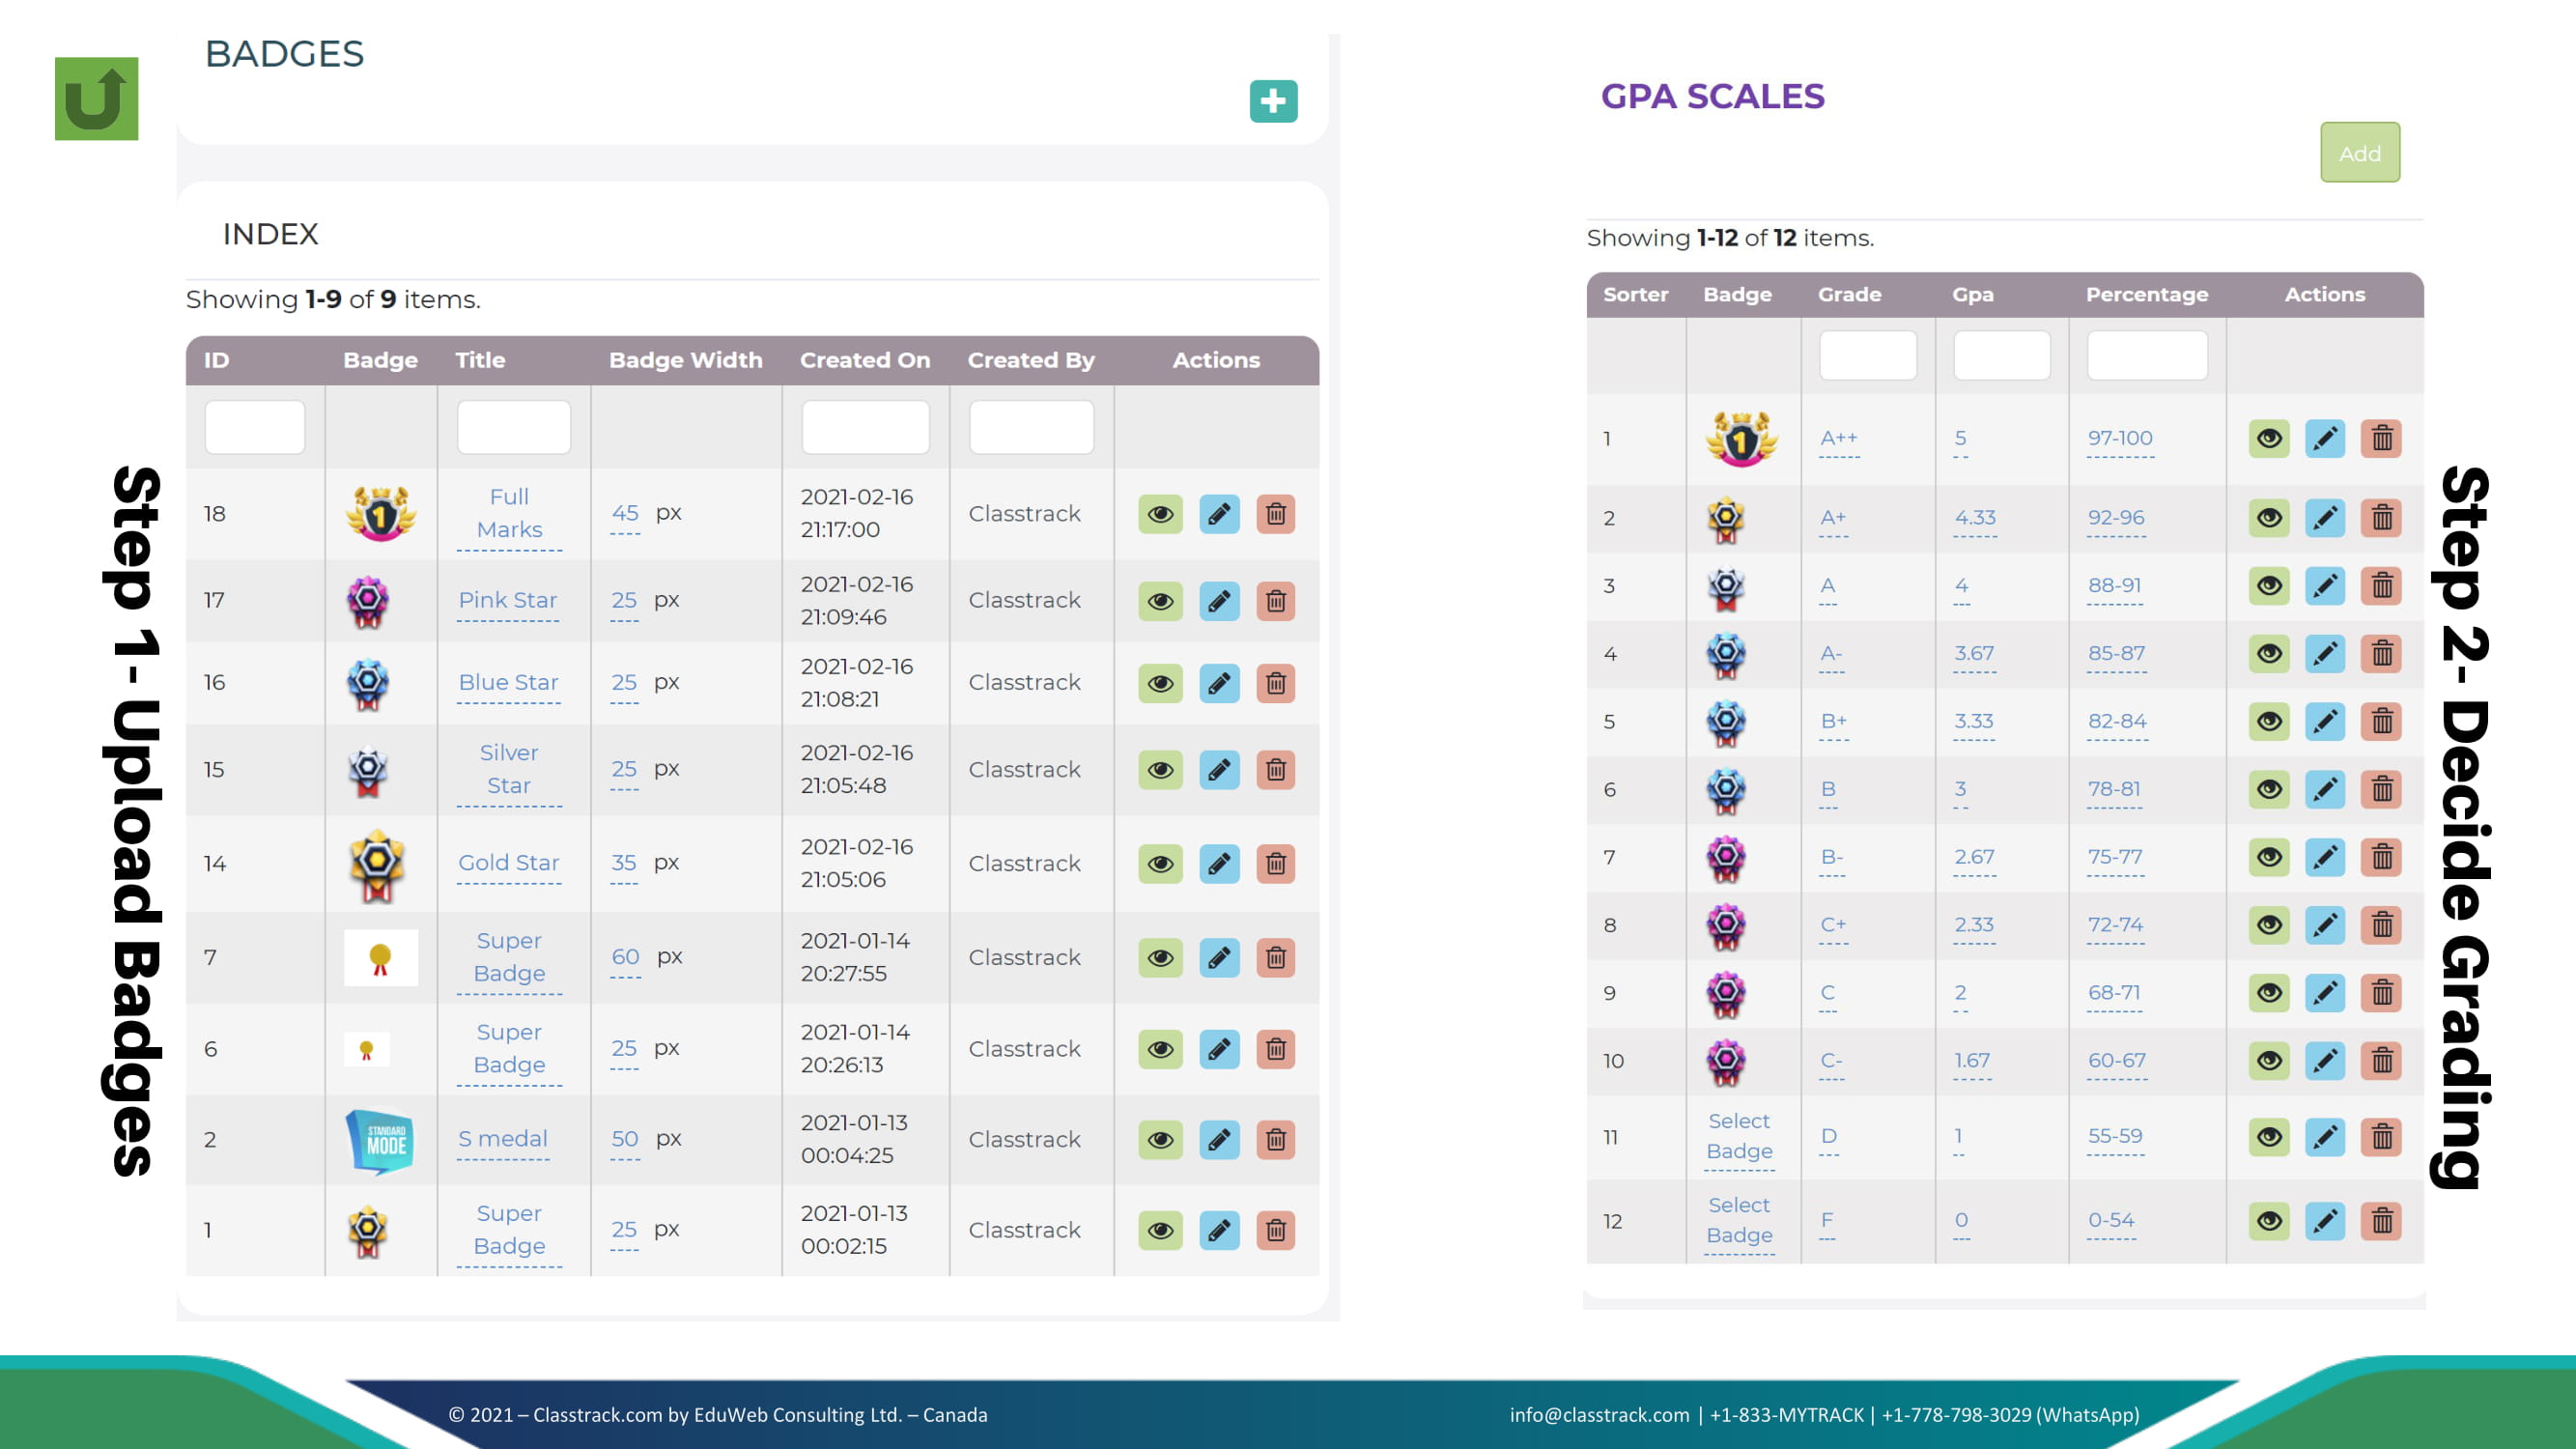Delete the Pink Star badge
This screenshot has height=1449, width=2576.
click(x=1275, y=601)
